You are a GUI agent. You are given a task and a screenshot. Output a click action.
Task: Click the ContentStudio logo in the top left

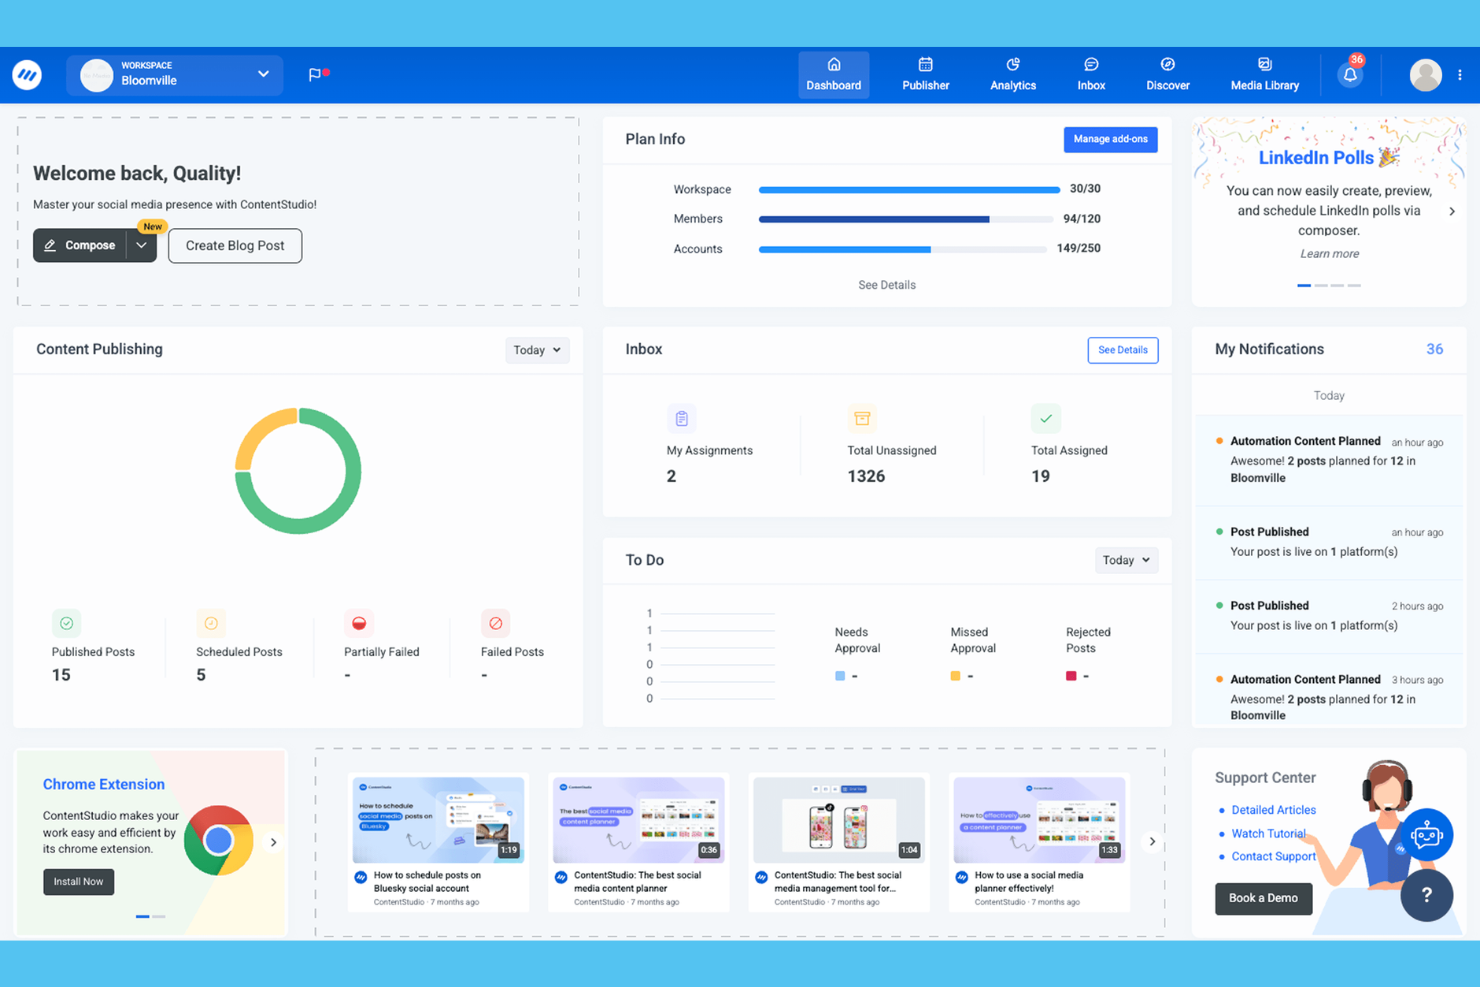click(27, 74)
